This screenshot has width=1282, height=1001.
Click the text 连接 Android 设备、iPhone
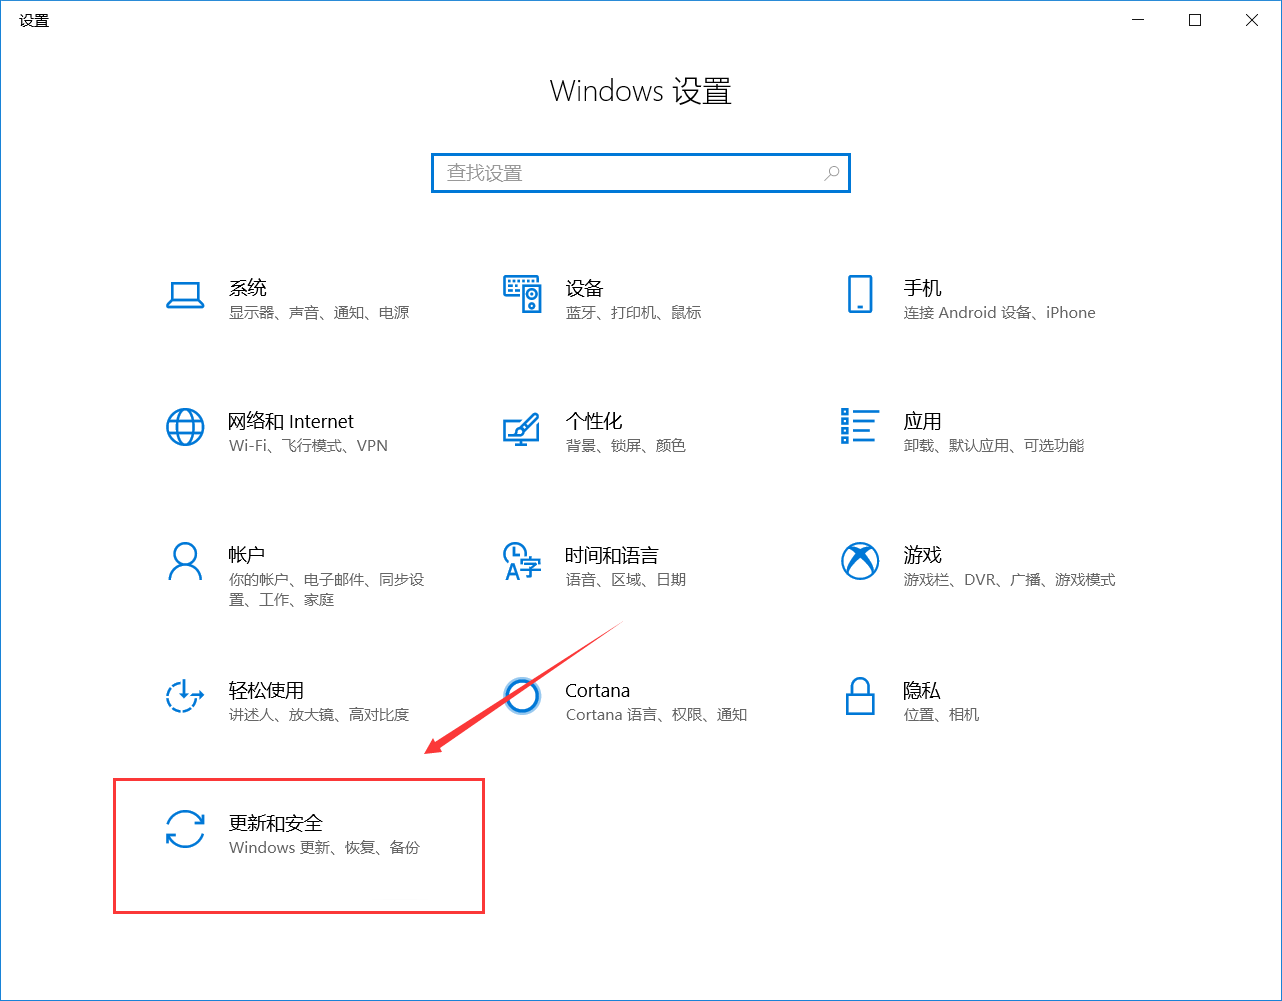[x=1000, y=313]
